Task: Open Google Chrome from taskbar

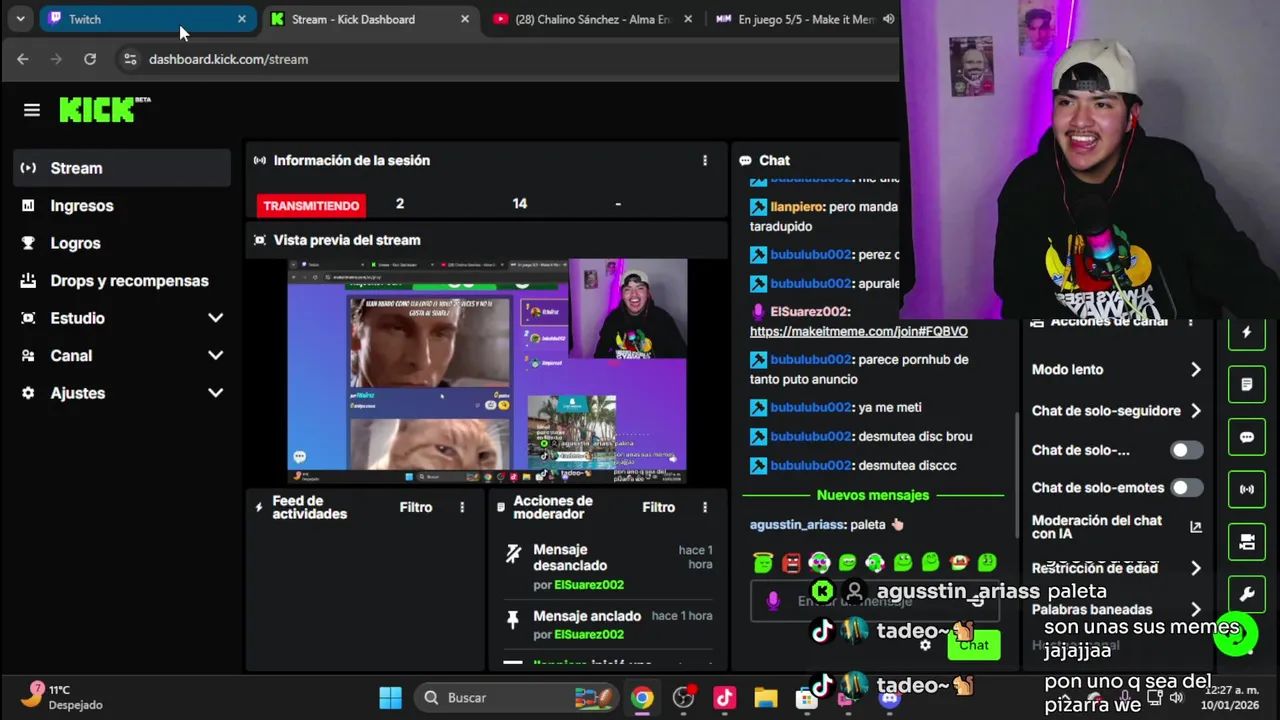Action: (x=642, y=698)
